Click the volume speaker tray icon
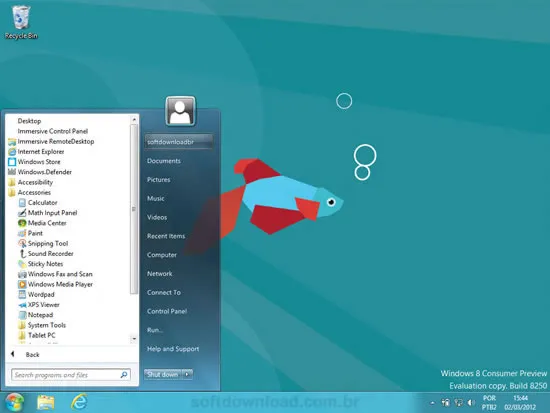This screenshot has width=550, height=413. (x=471, y=402)
